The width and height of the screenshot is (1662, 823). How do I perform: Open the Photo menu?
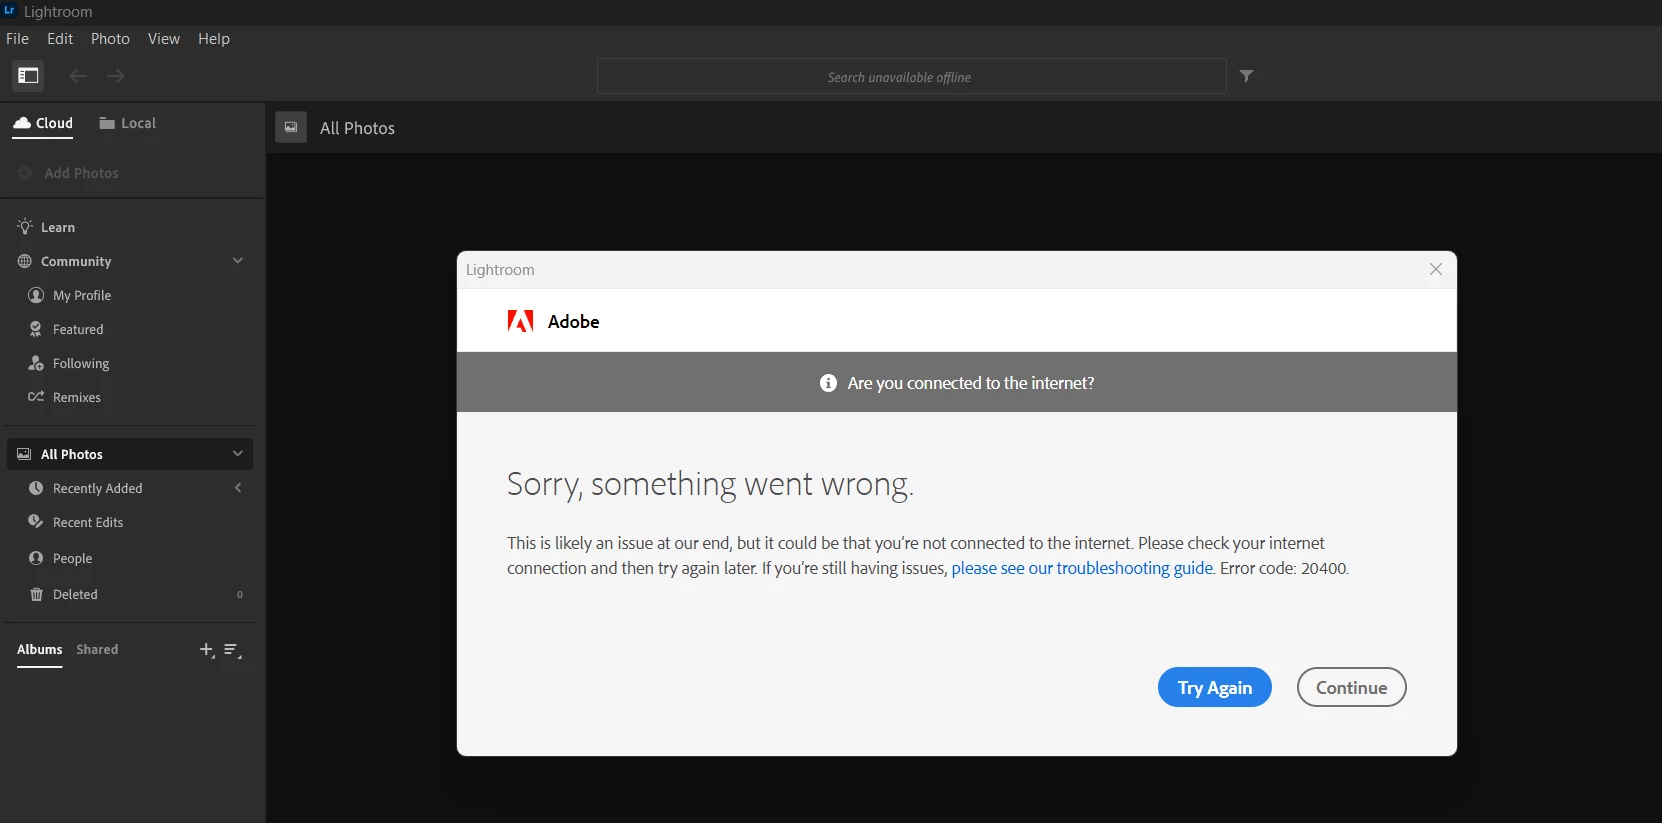(110, 39)
